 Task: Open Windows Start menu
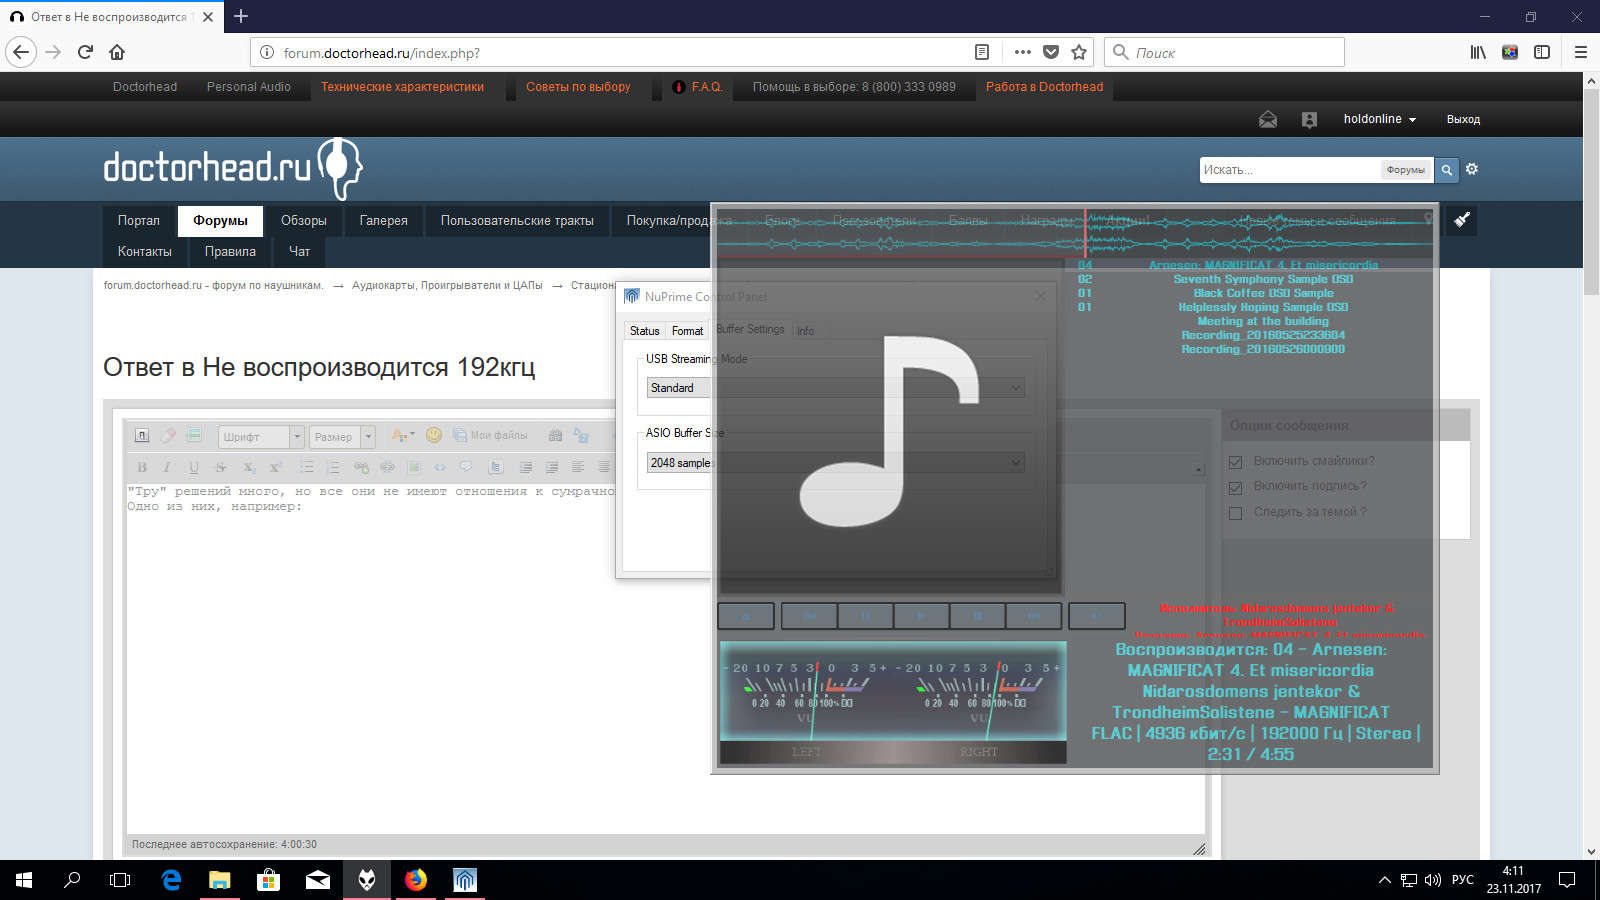[24, 880]
